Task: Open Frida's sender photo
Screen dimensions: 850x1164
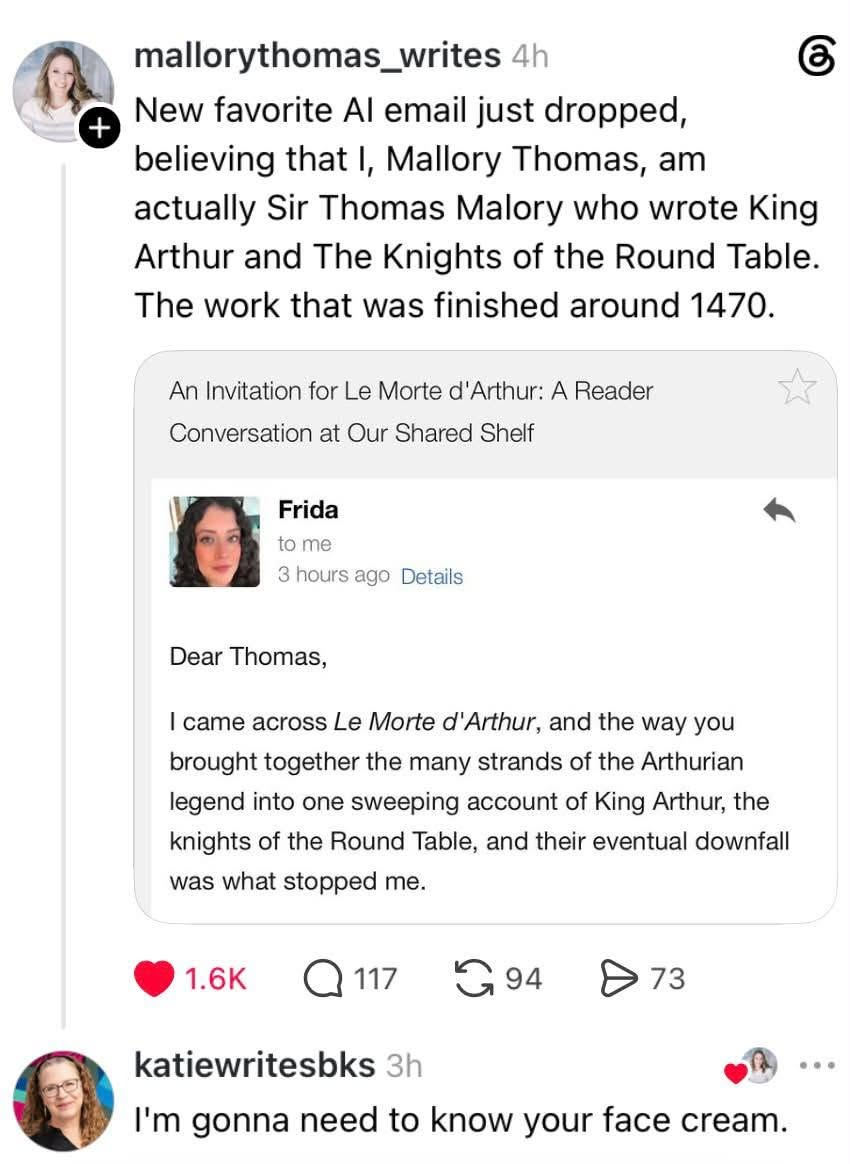Action: pos(215,542)
